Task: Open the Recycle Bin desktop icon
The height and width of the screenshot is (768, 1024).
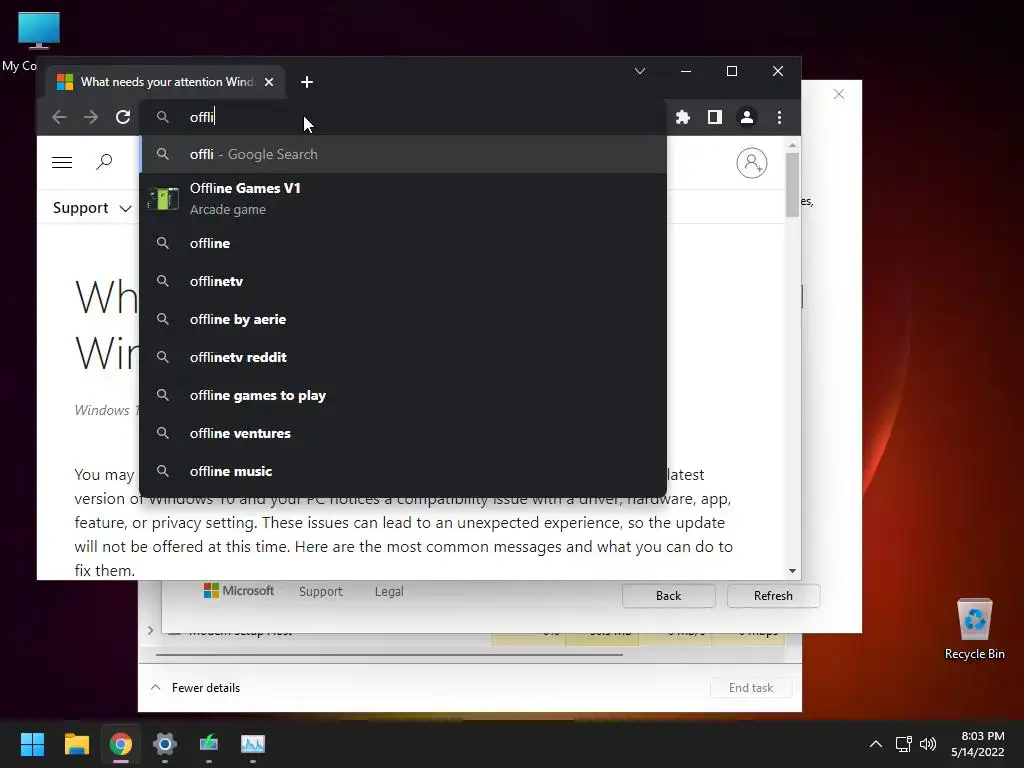Action: (x=974, y=630)
